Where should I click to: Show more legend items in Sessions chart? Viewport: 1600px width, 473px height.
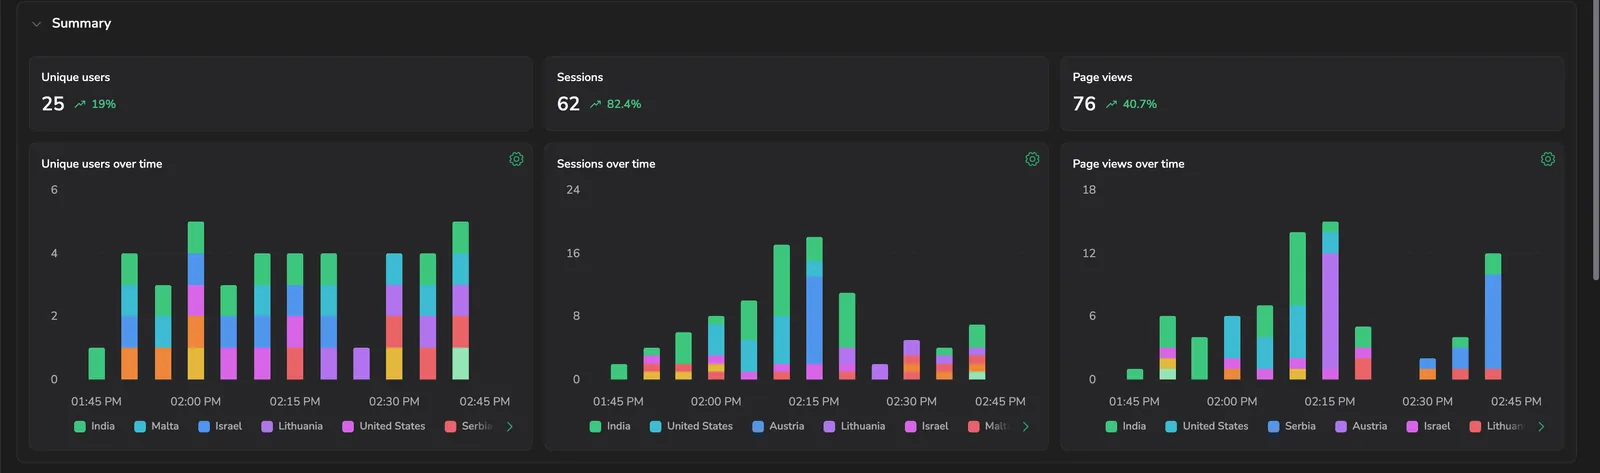1025,426
